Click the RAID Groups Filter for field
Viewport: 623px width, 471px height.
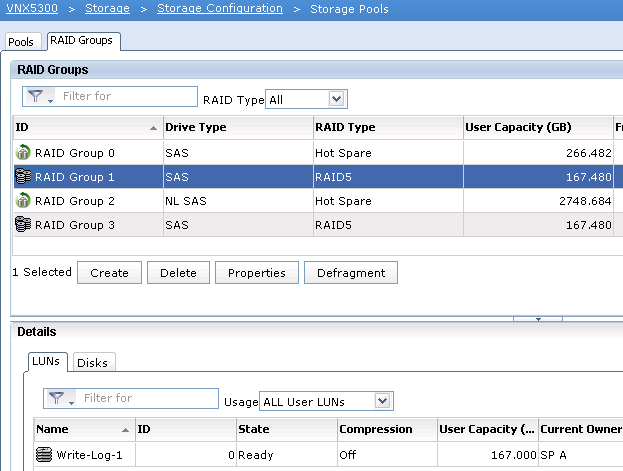click(x=126, y=96)
